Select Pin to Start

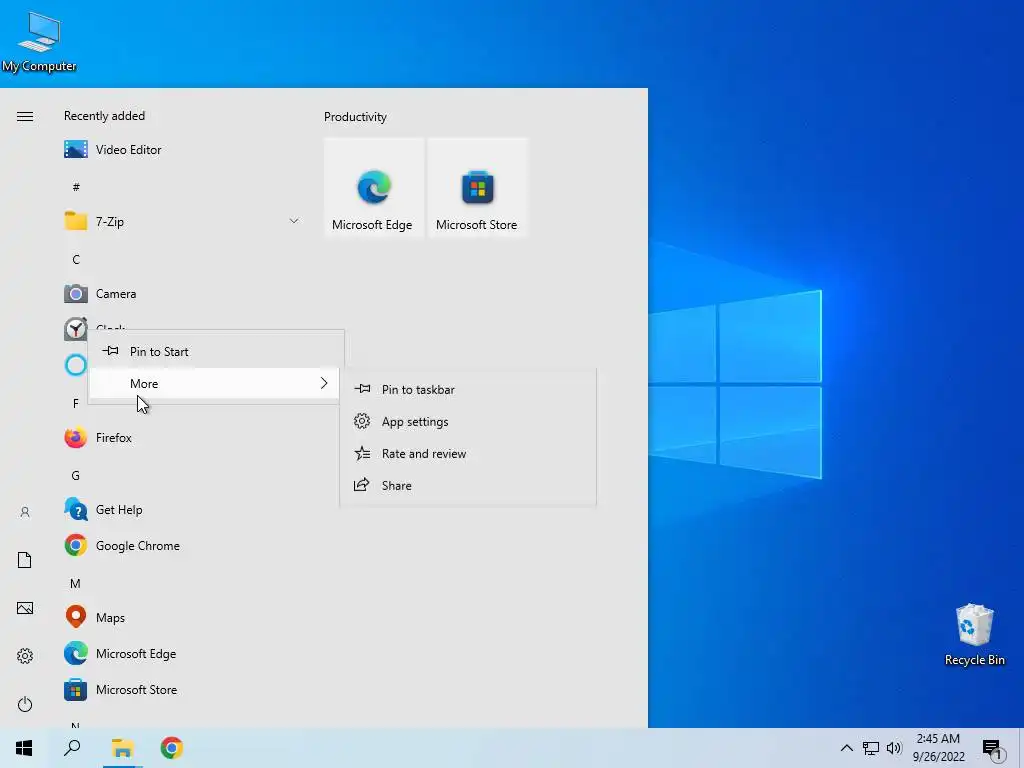[215, 351]
